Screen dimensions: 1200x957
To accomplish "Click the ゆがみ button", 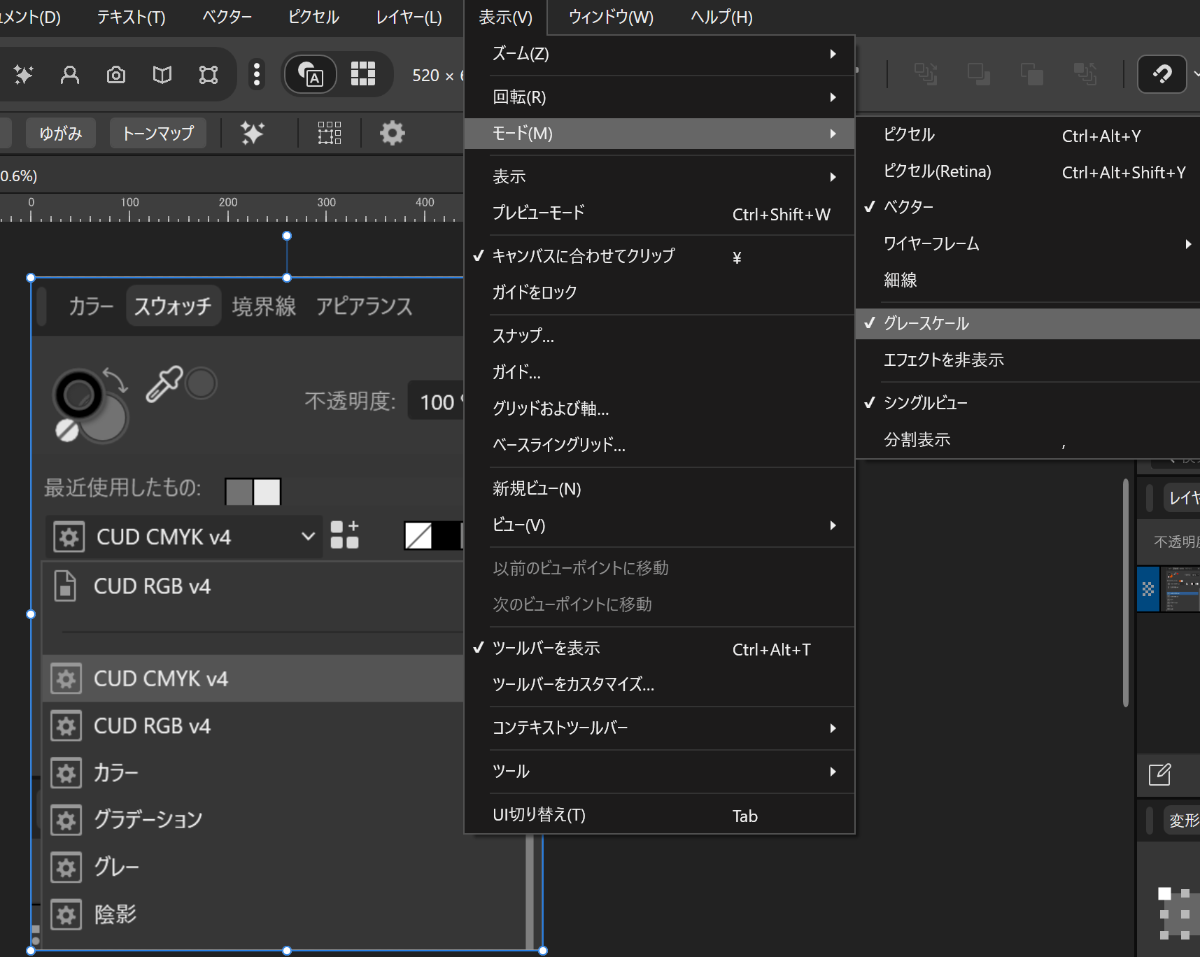I will click(60, 133).
